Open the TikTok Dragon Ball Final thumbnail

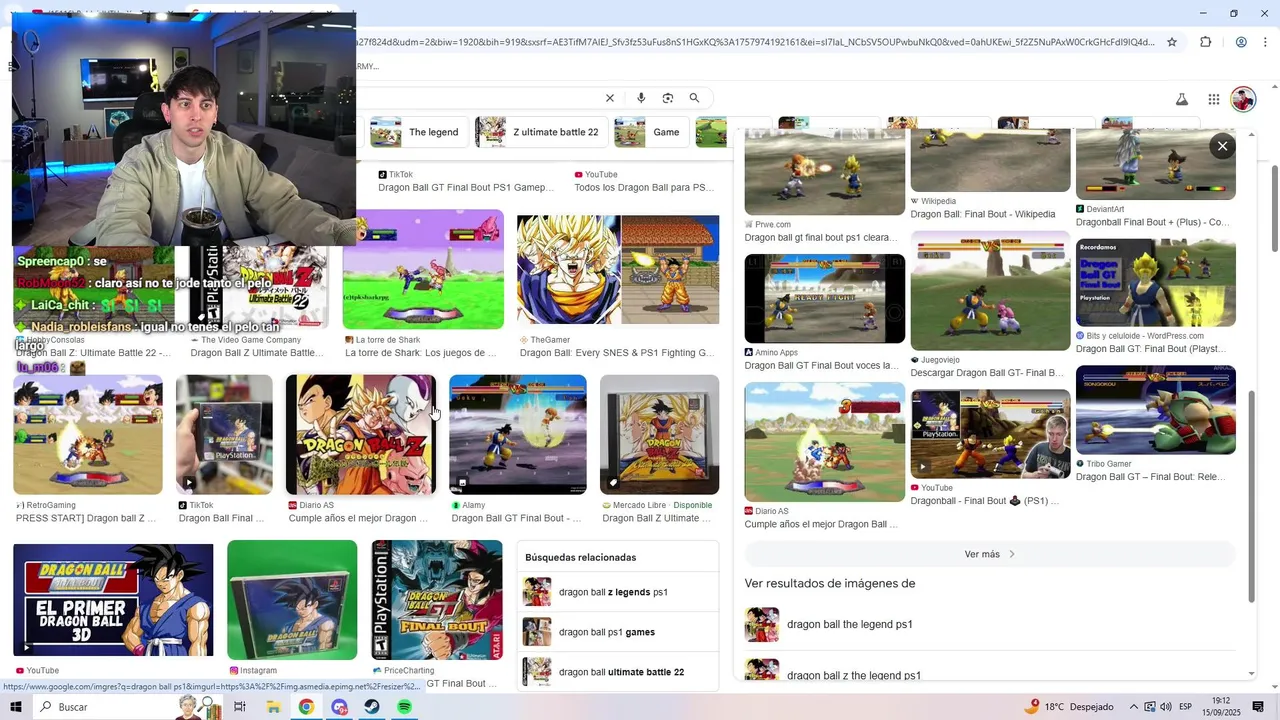[x=224, y=435]
